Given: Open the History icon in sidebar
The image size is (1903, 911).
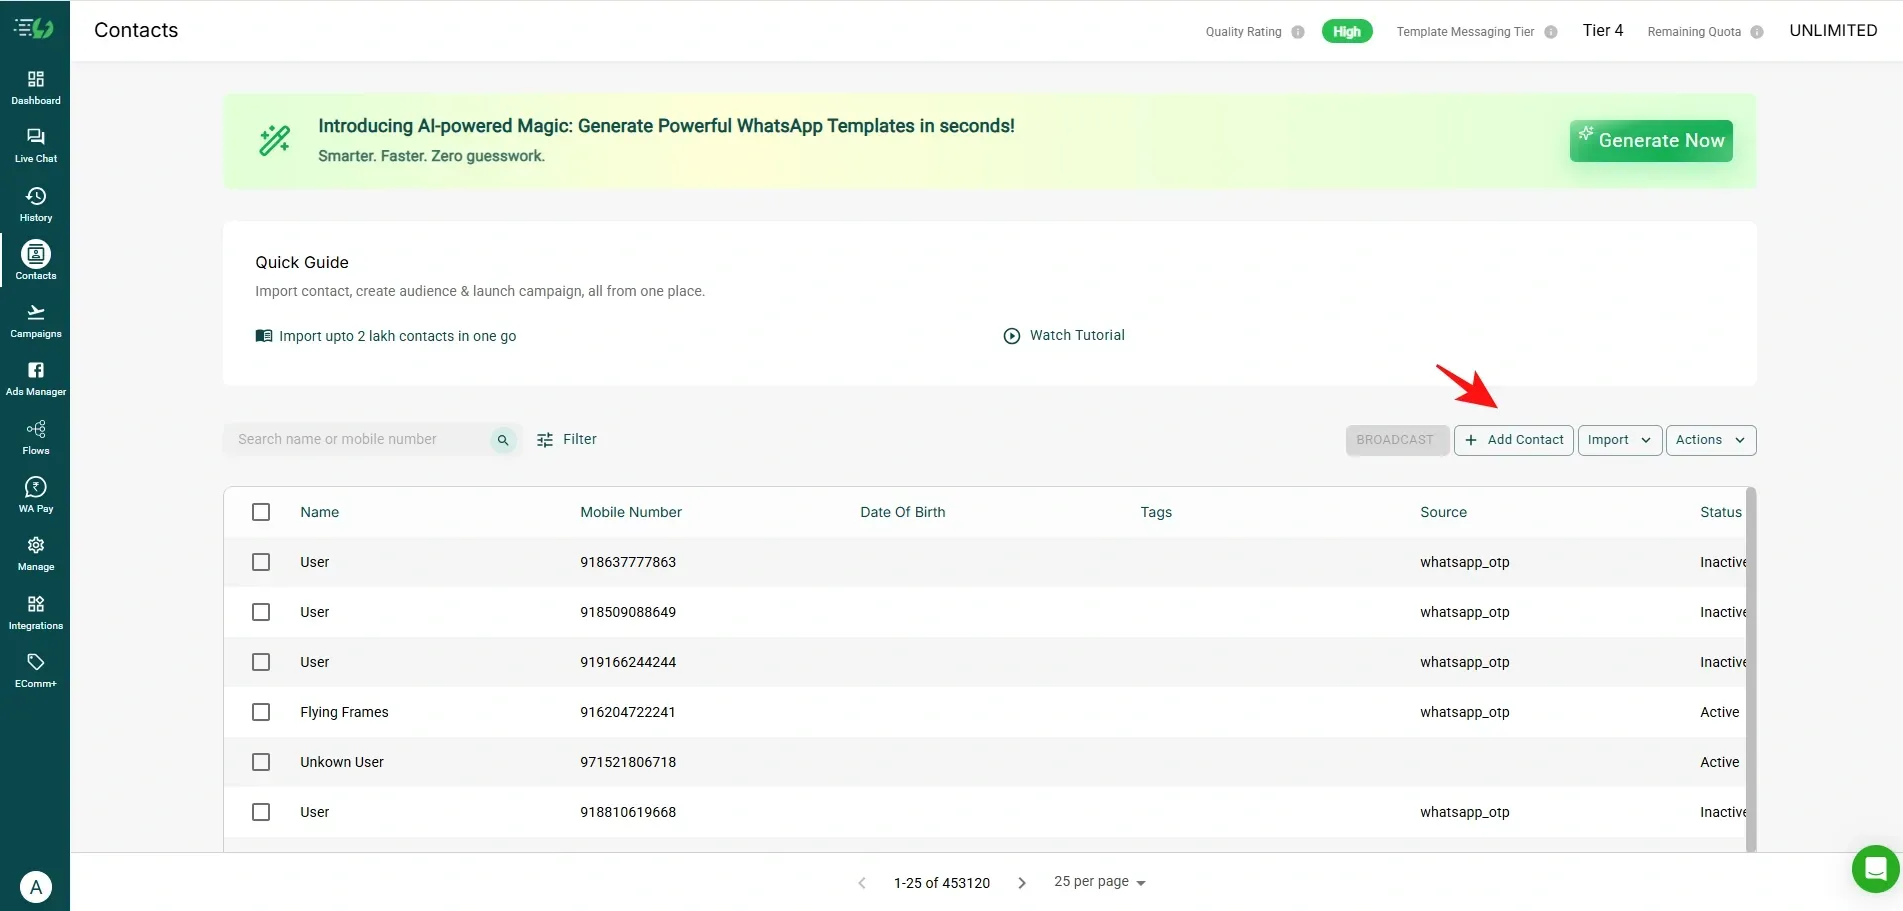Looking at the screenshot, I should pos(35,203).
